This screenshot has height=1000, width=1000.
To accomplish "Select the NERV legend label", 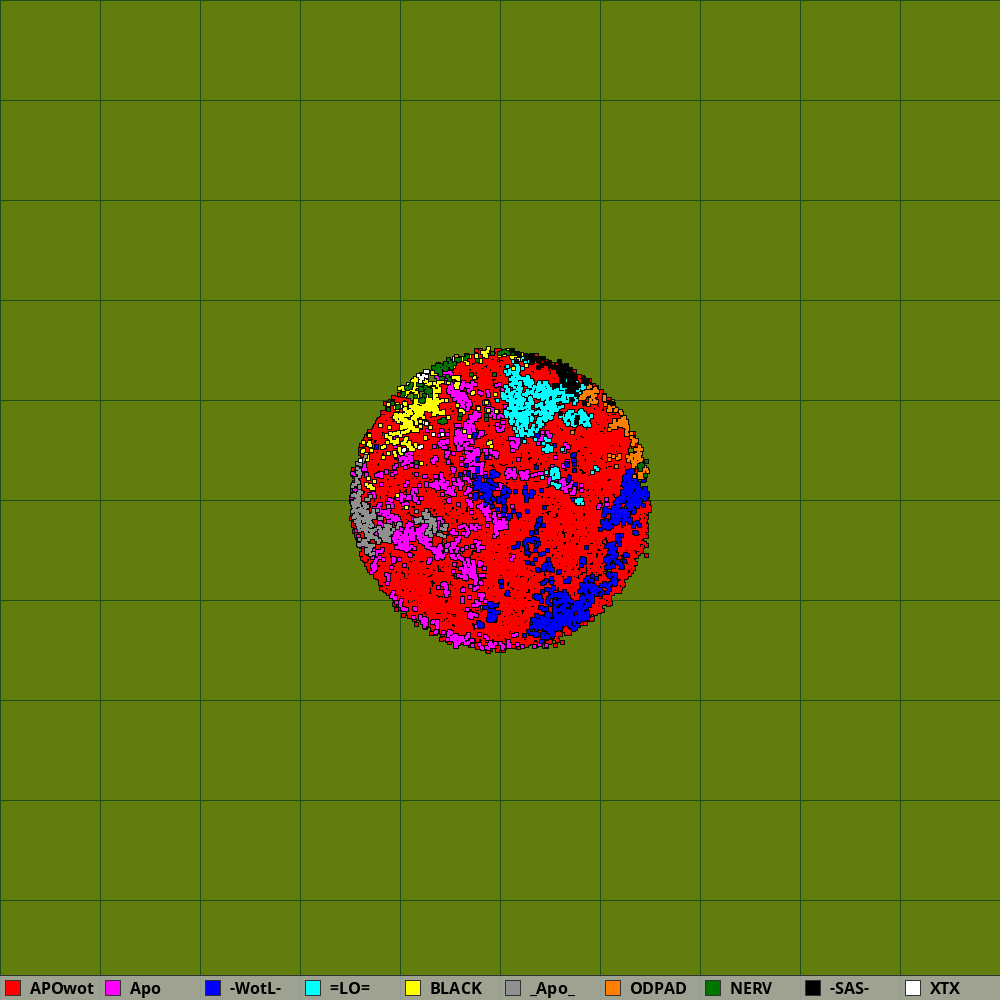I will (x=751, y=989).
